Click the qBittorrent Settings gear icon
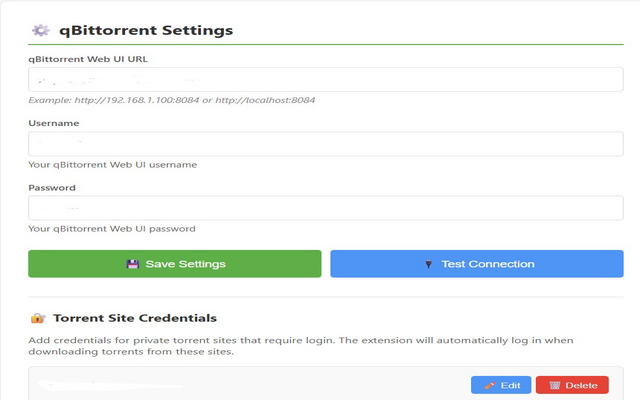This screenshot has width=640, height=400. [x=41, y=30]
